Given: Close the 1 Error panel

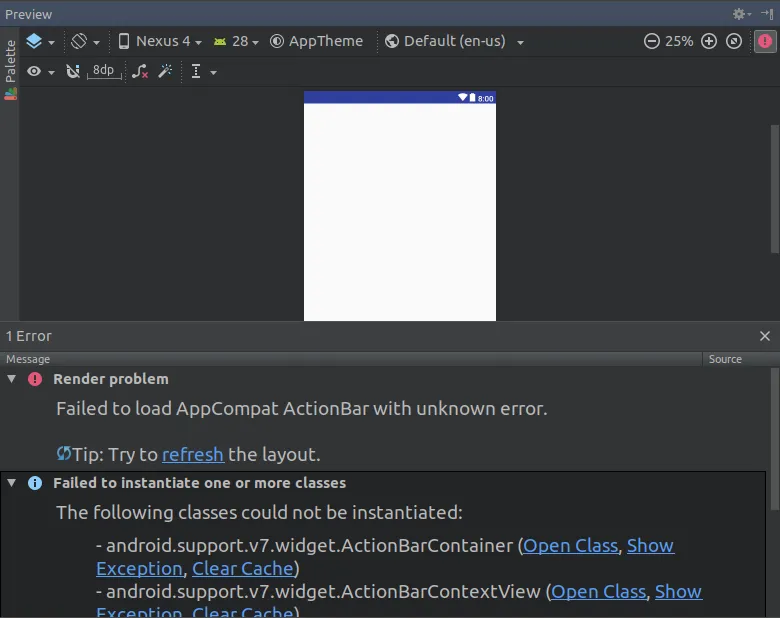Looking at the screenshot, I should click(765, 336).
